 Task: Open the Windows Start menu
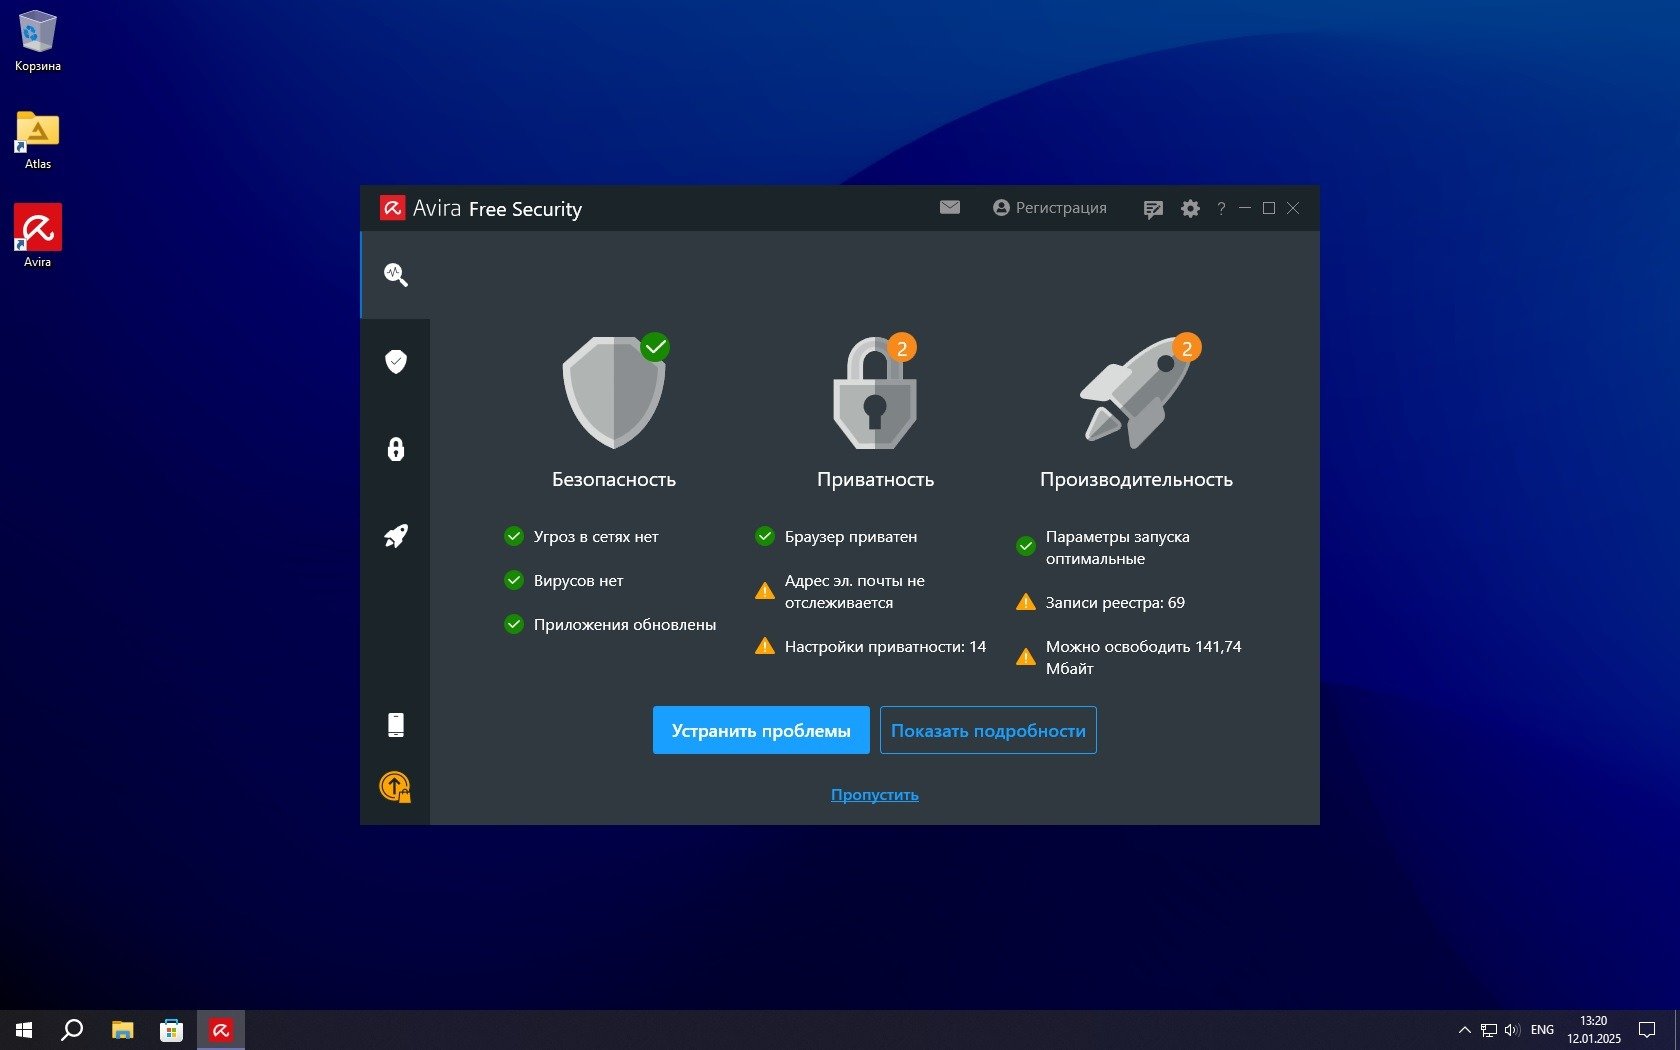(24, 1030)
